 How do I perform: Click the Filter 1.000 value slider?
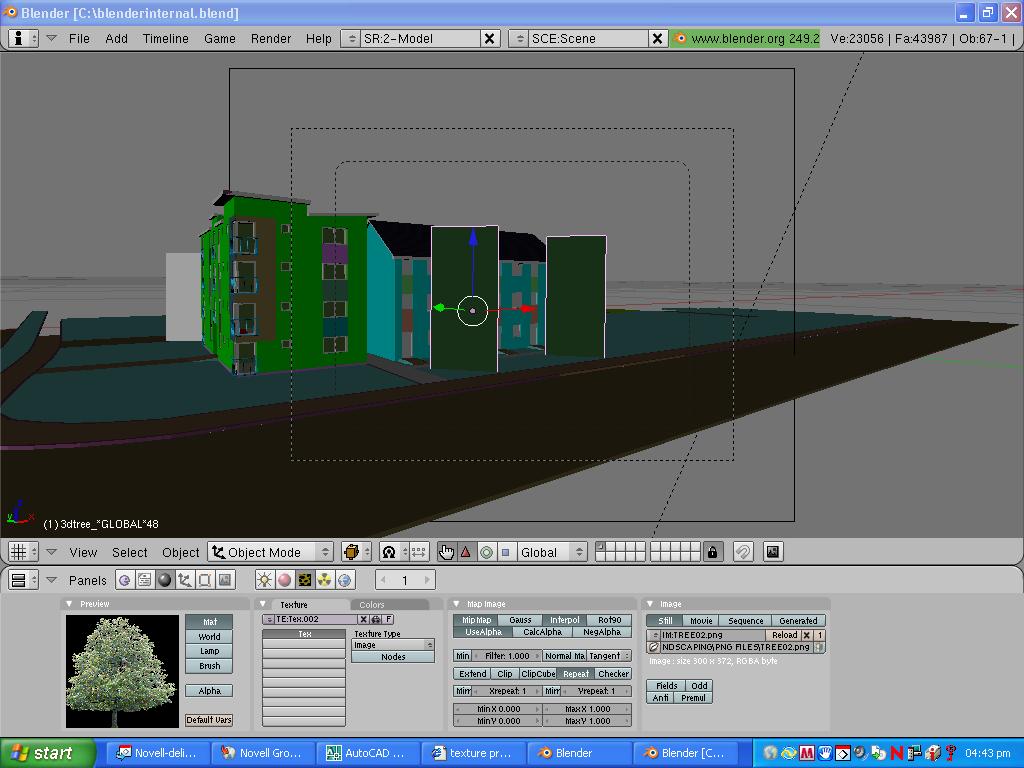click(507, 656)
